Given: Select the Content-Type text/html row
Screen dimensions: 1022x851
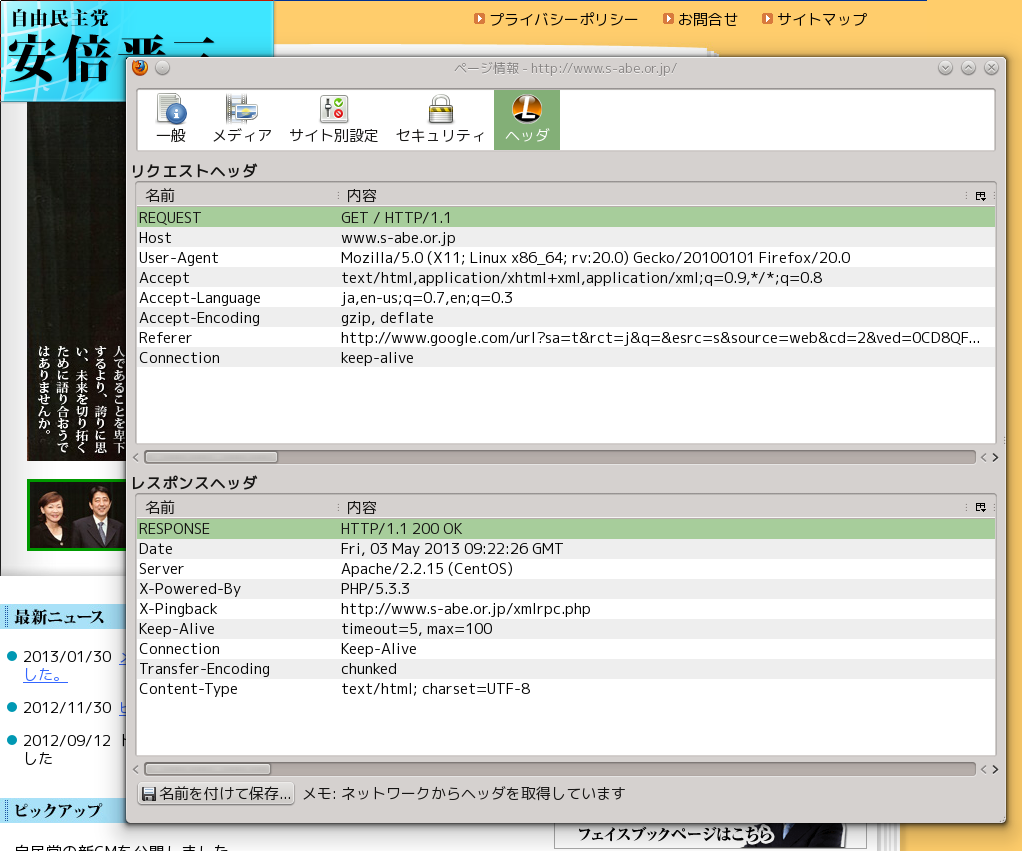Looking at the screenshot, I should click(566, 689).
